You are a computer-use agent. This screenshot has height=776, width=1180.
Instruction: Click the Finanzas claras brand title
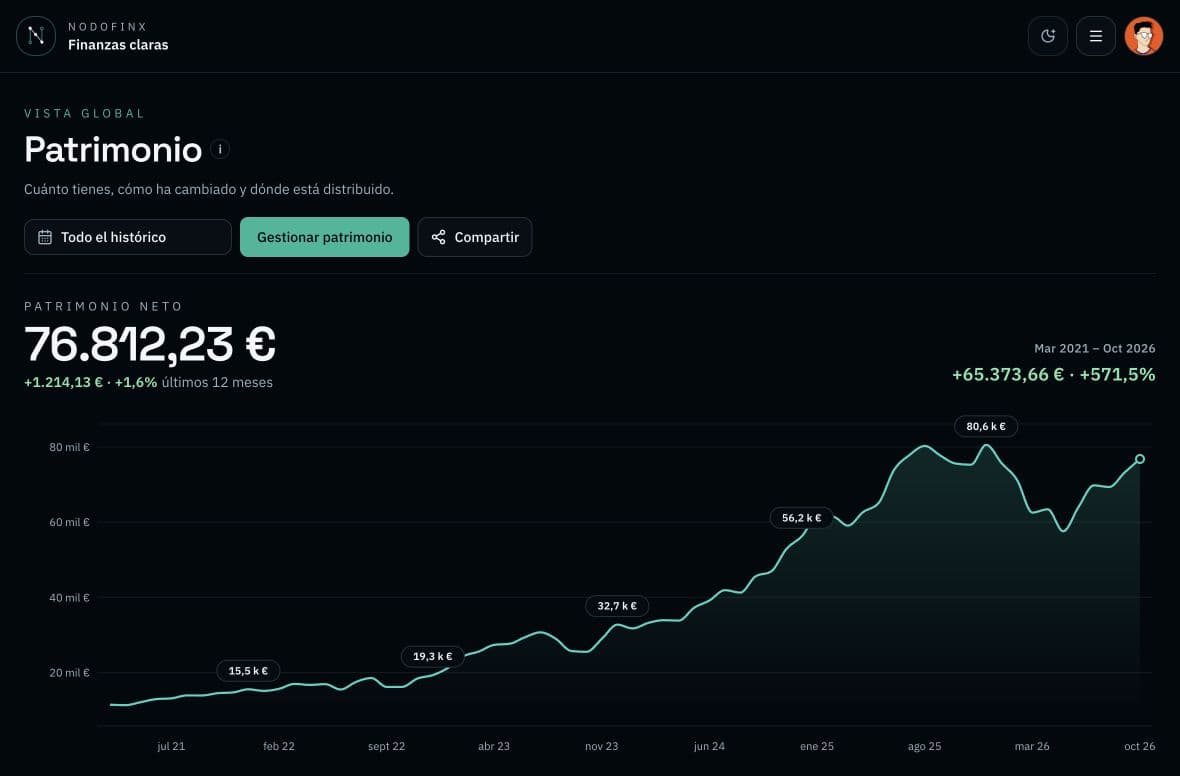click(x=118, y=45)
